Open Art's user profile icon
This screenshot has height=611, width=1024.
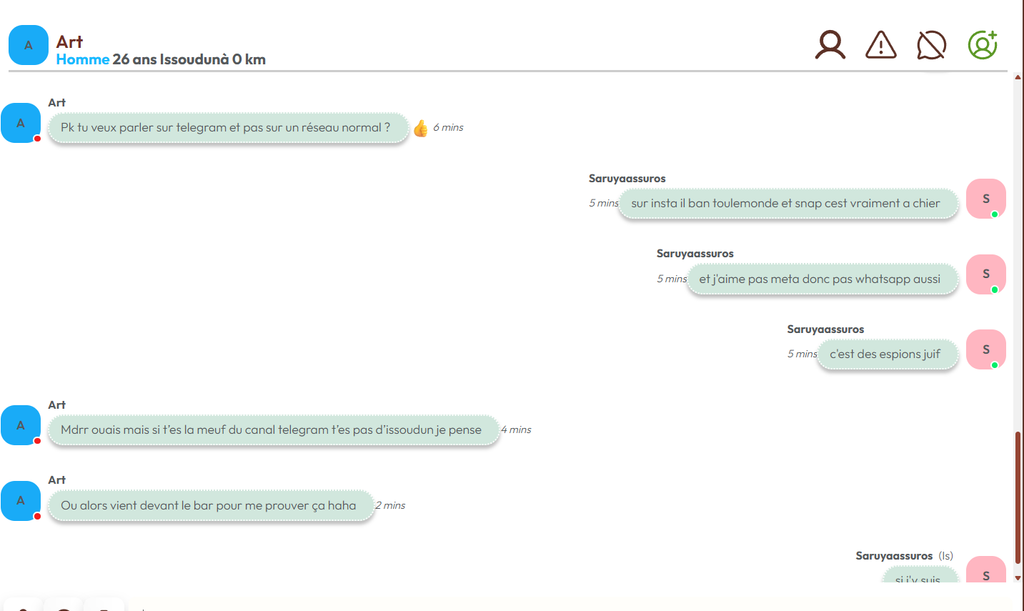pyautogui.click(x=830, y=45)
